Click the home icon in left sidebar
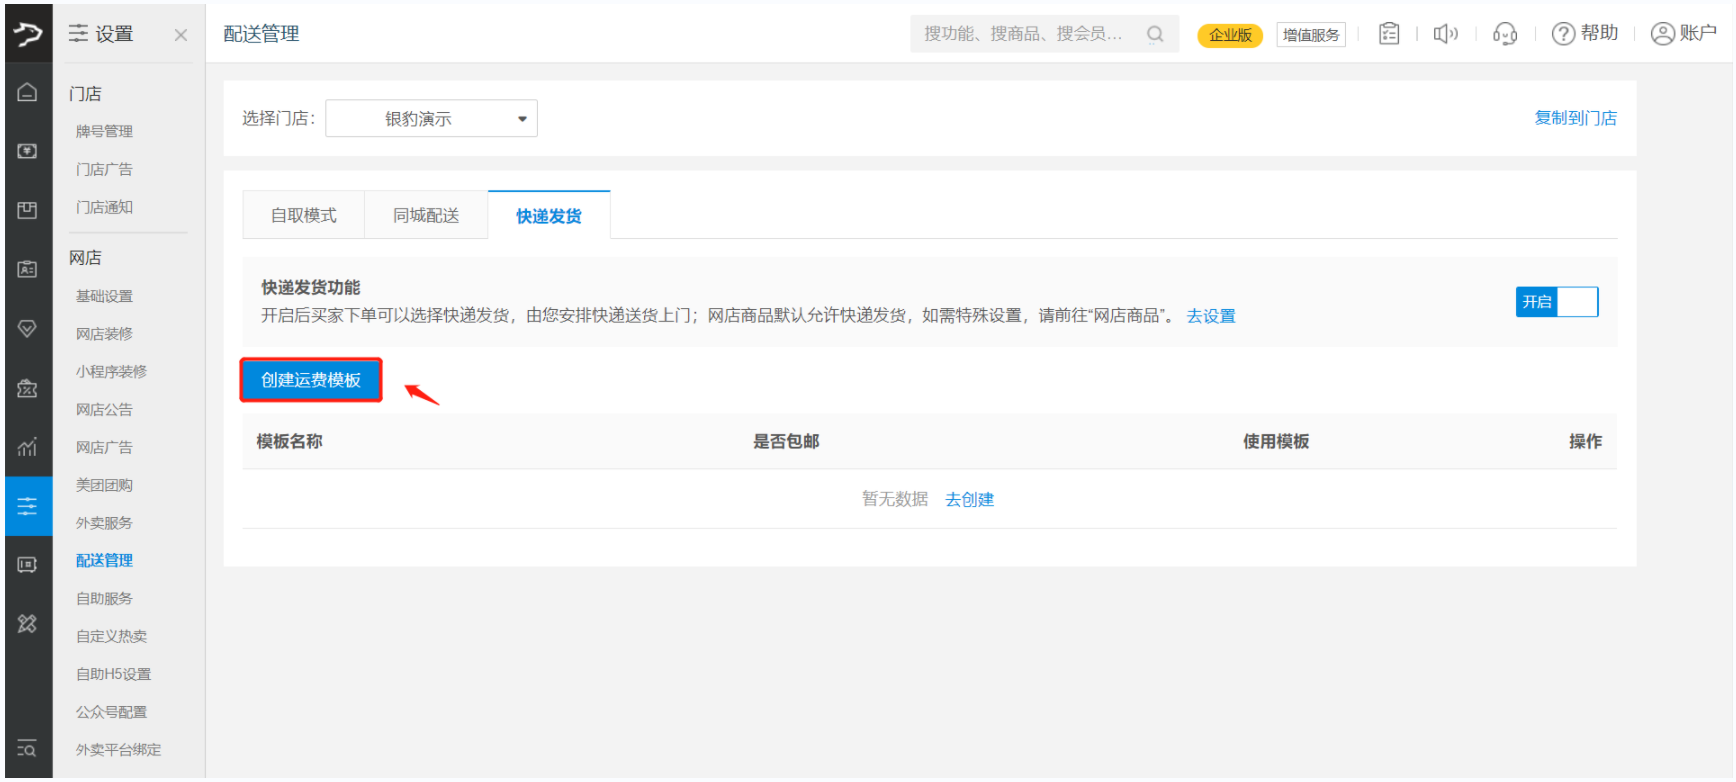 [x=27, y=93]
